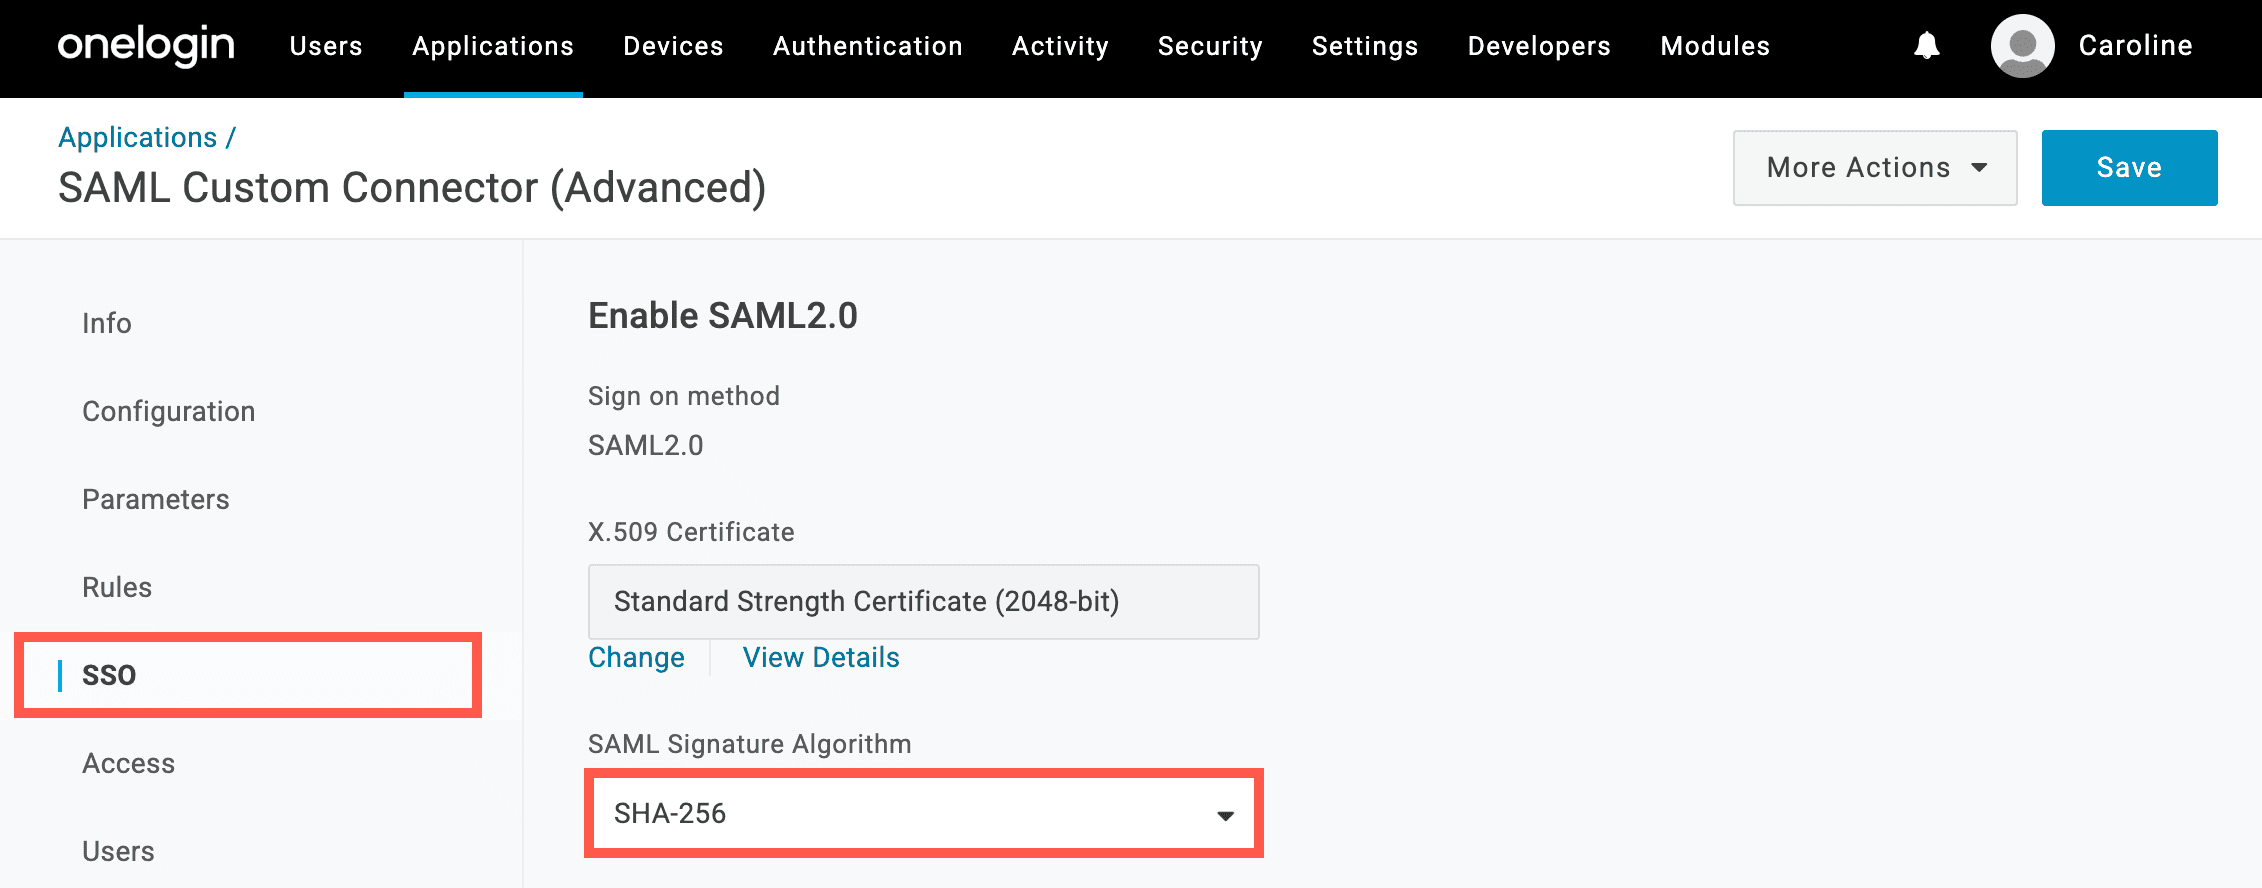Open the View Details certificate link
The height and width of the screenshot is (888, 2262).
click(821, 658)
